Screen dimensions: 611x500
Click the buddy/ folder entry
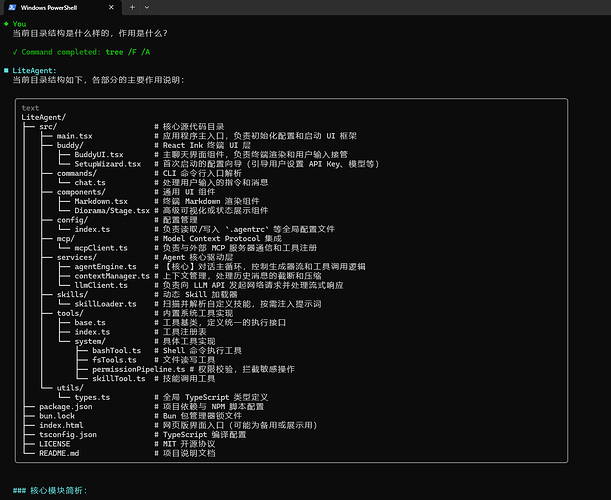pos(70,145)
